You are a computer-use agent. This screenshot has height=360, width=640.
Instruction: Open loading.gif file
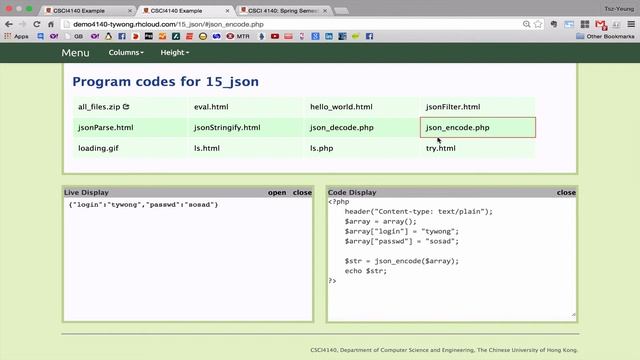(98, 148)
